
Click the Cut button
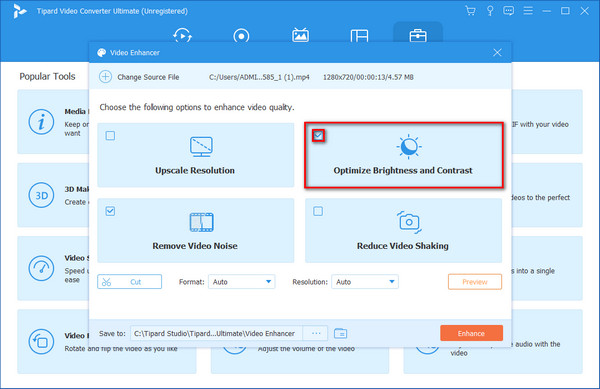click(129, 282)
